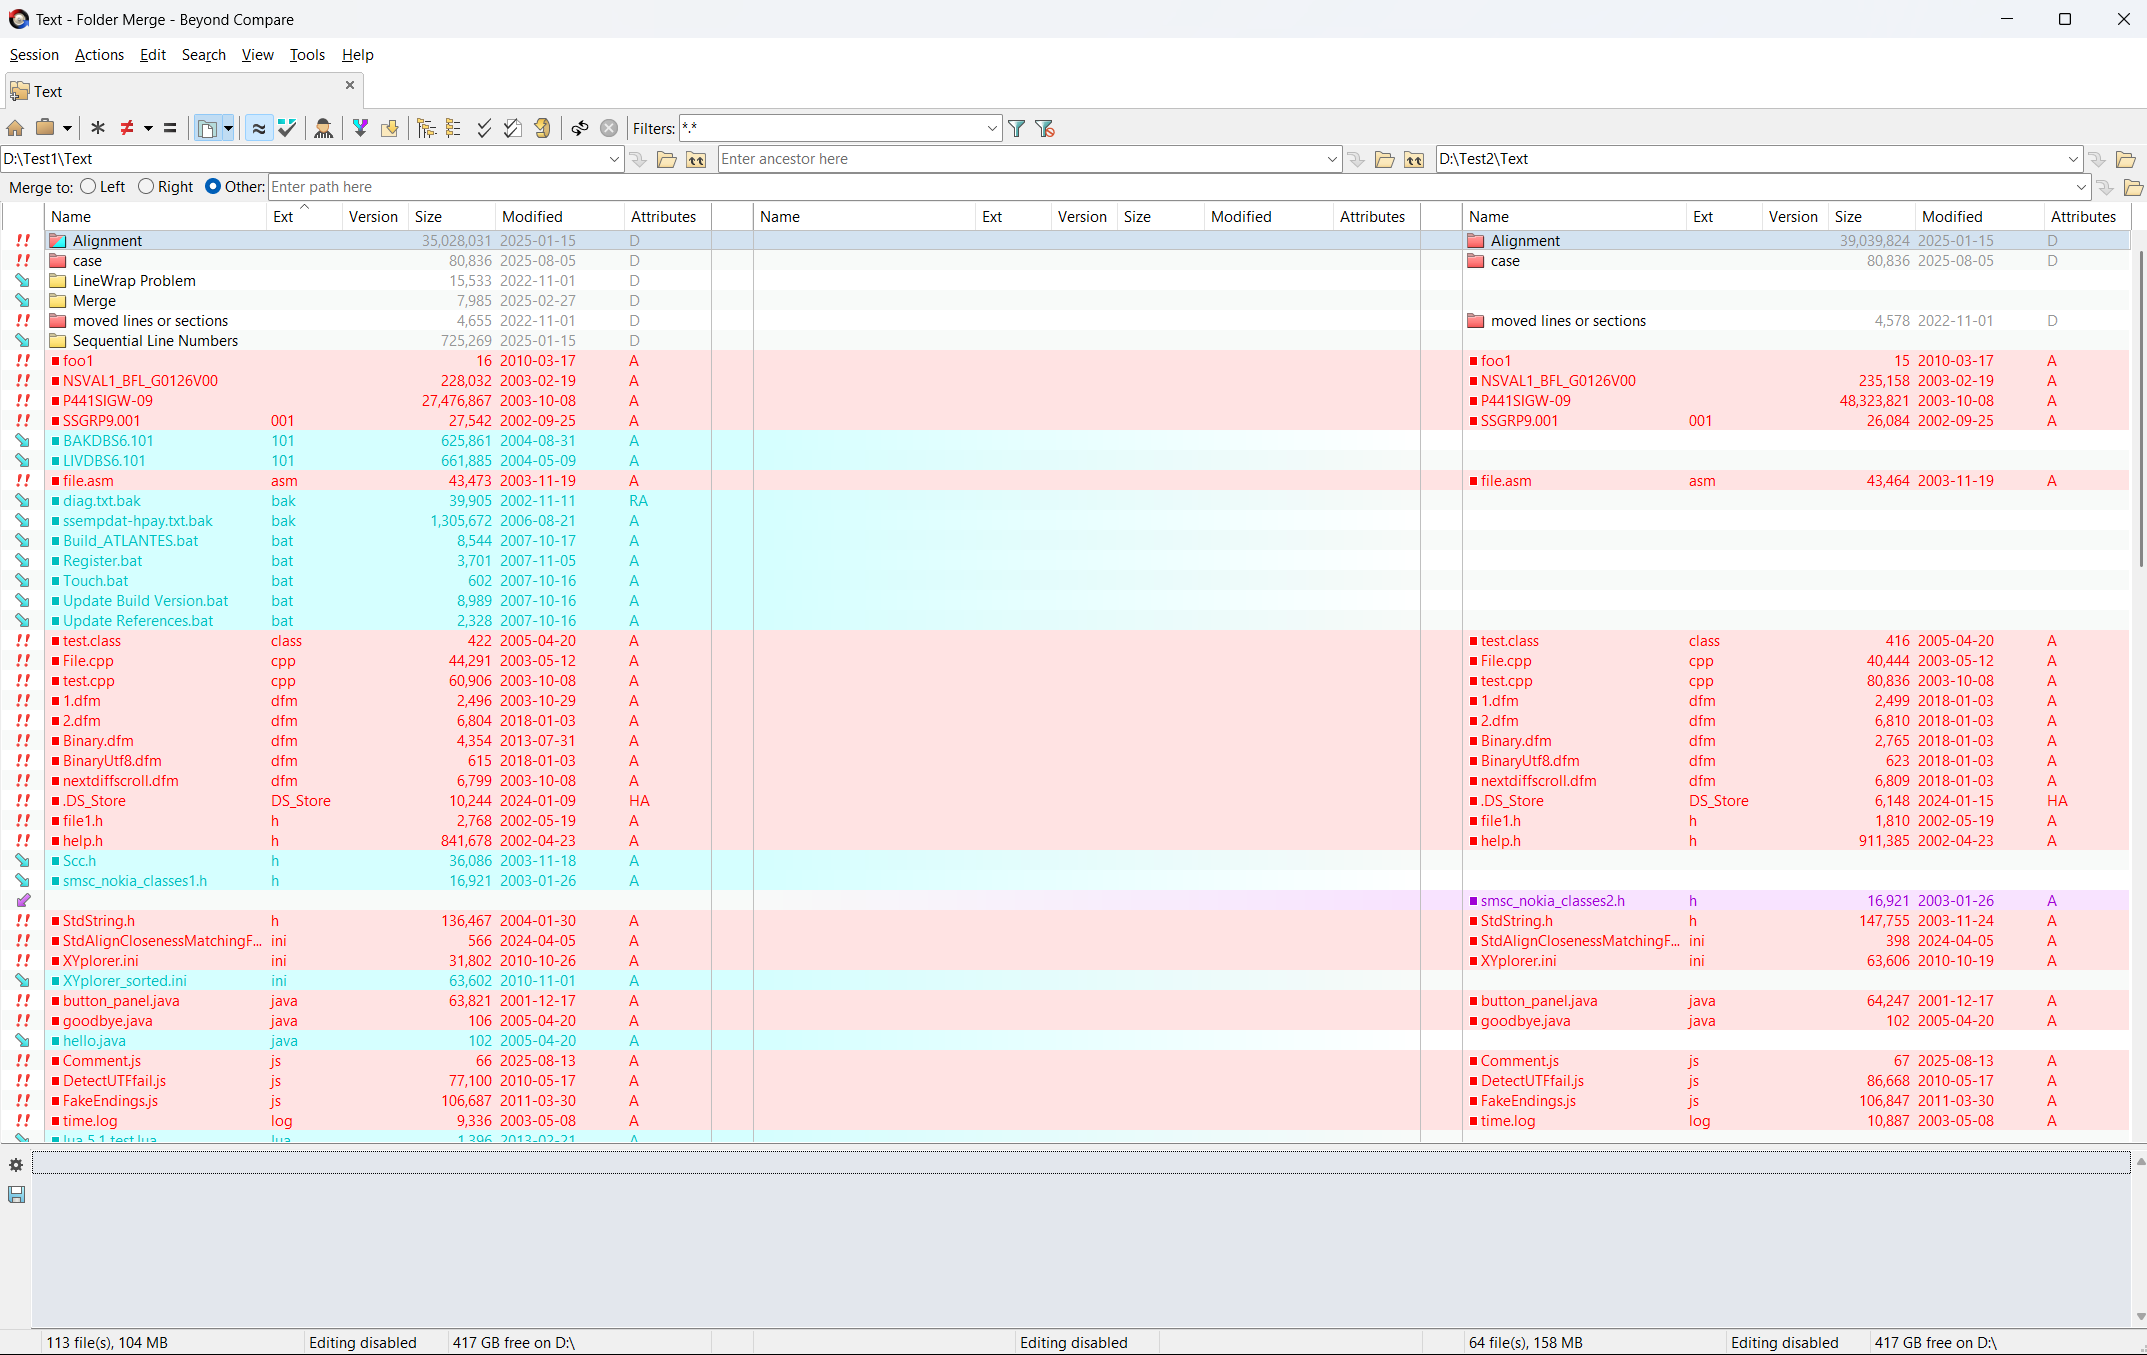Viewport: 2147px width, 1355px height.
Task: Click the referee figure toolbar icon
Action: pyautogui.click(x=323, y=128)
